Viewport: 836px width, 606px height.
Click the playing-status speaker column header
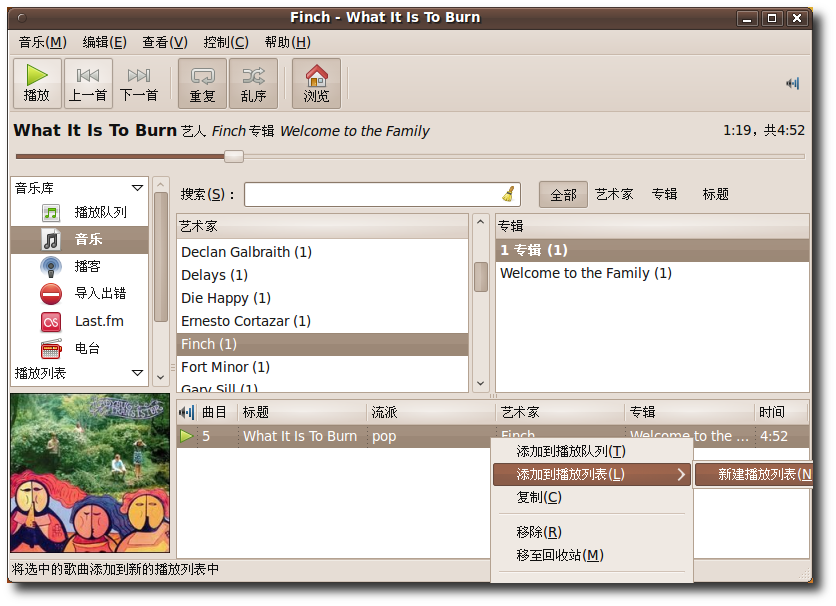pyautogui.click(x=187, y=412)
